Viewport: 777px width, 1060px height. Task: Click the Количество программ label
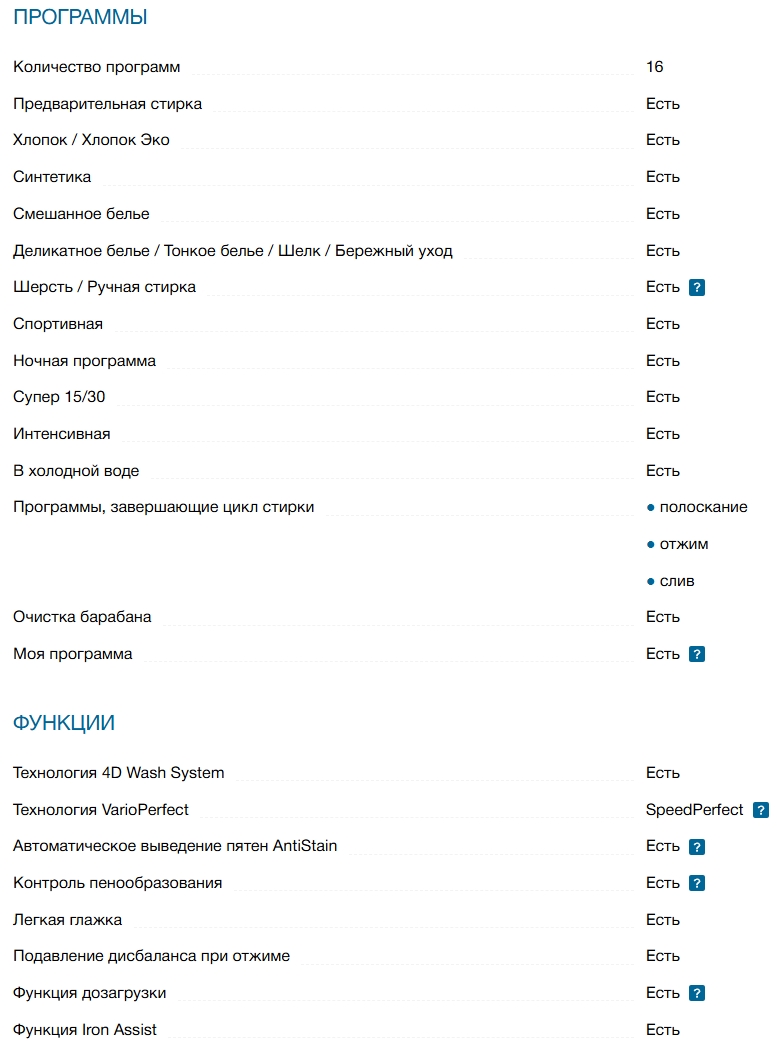[x=97, y=67]
